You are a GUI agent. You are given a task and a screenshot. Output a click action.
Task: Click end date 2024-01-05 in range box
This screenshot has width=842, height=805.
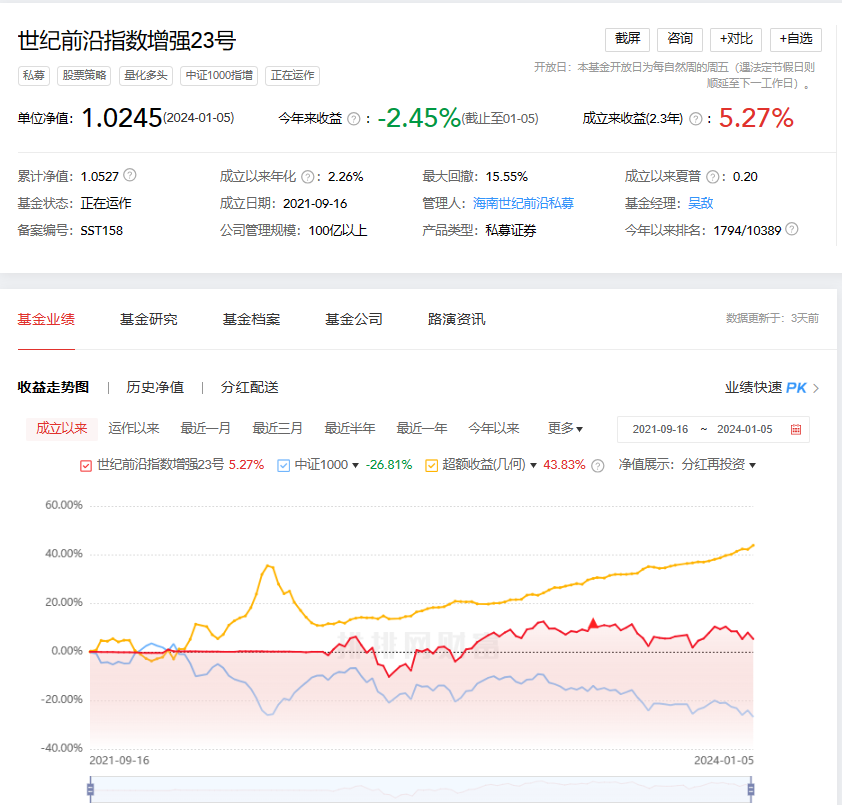point(745,430)
